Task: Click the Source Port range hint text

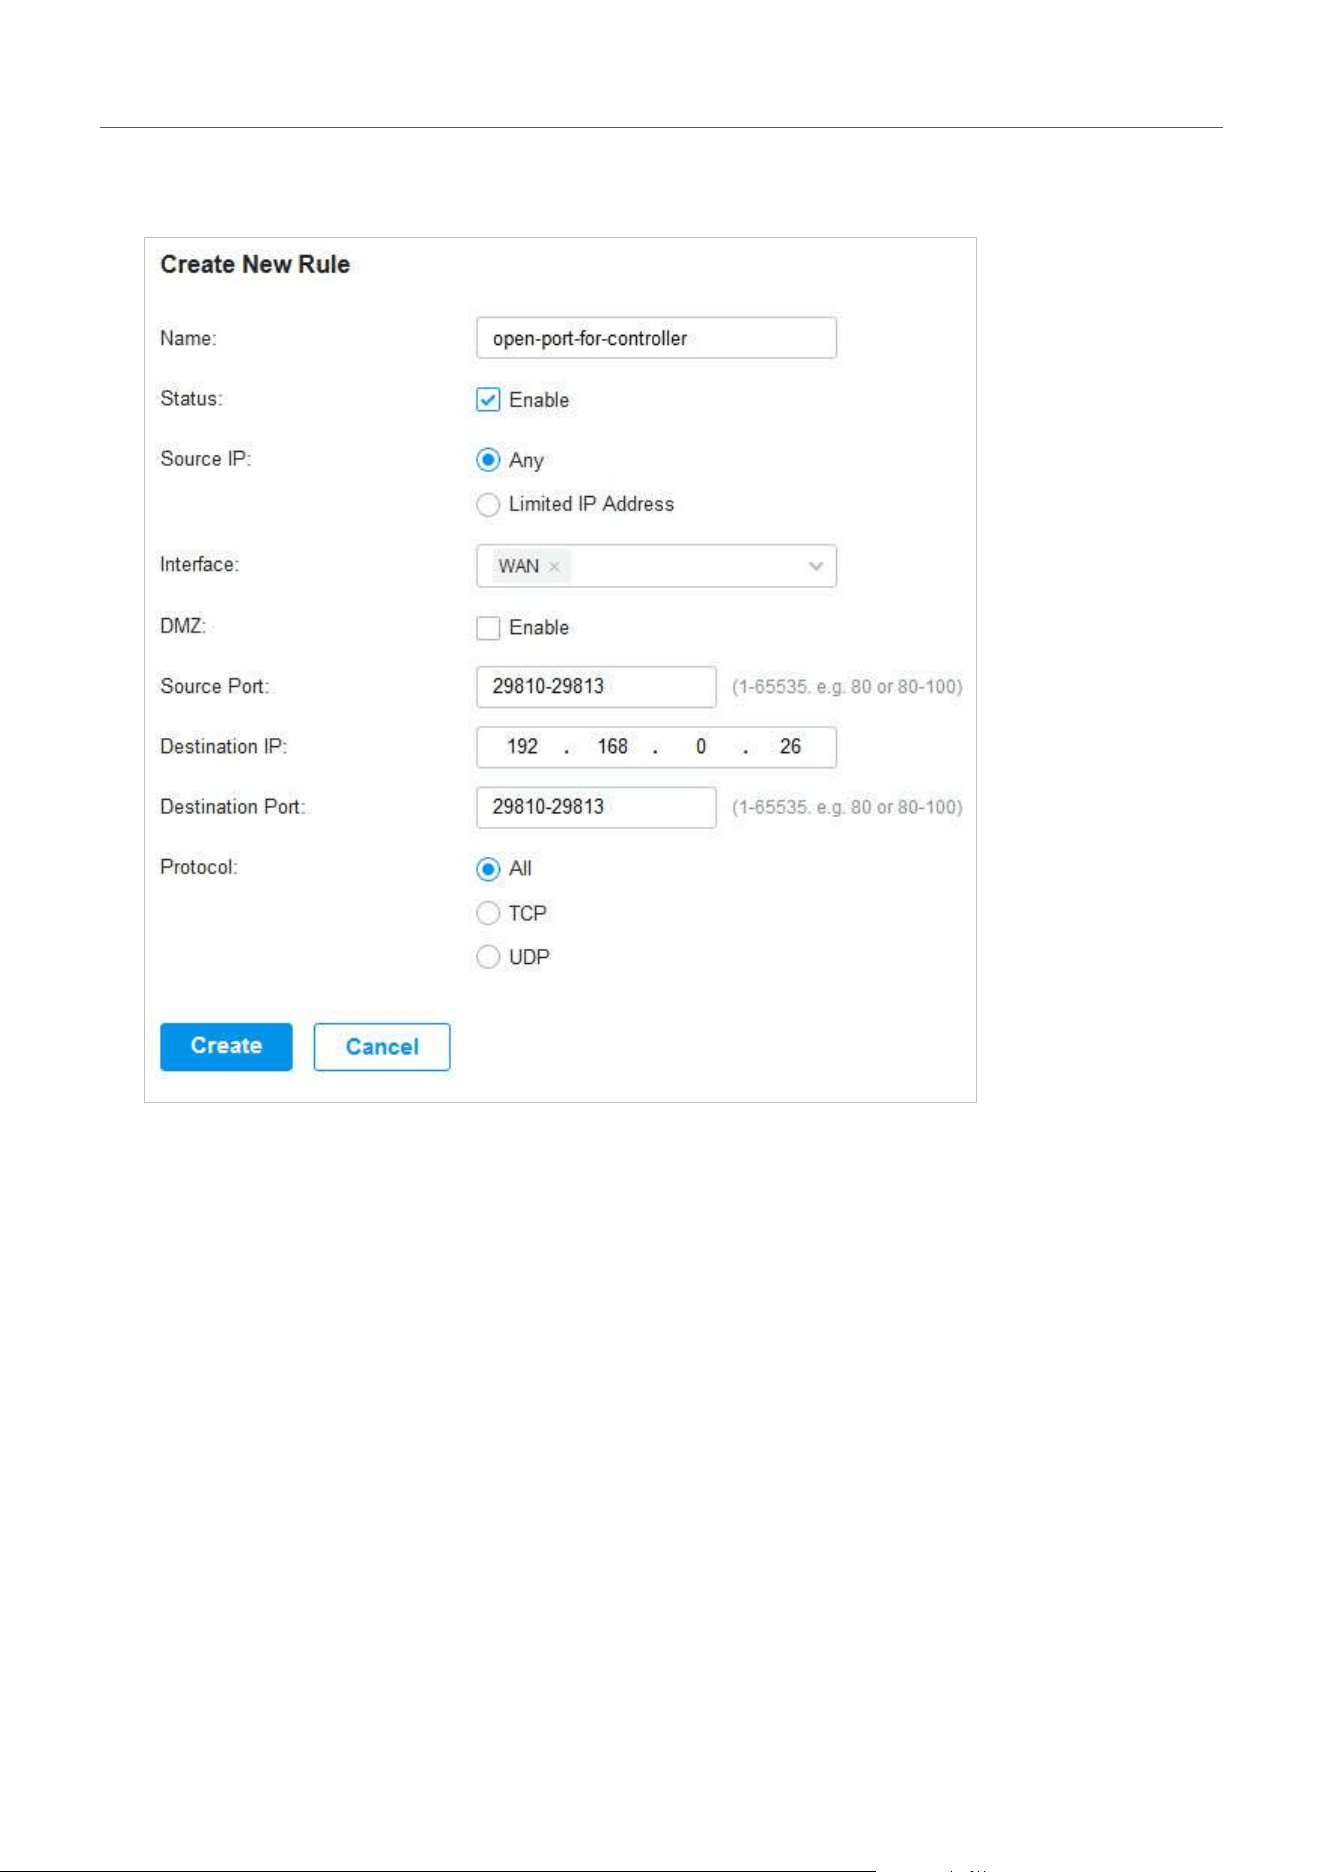Action: point(847,687)
